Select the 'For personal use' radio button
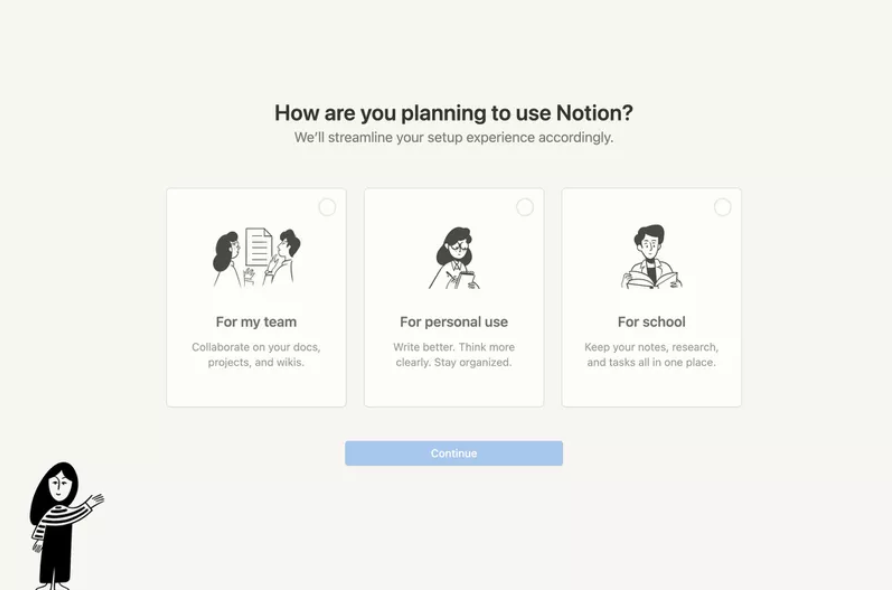The image size is (892, 592). pos(526,208)
